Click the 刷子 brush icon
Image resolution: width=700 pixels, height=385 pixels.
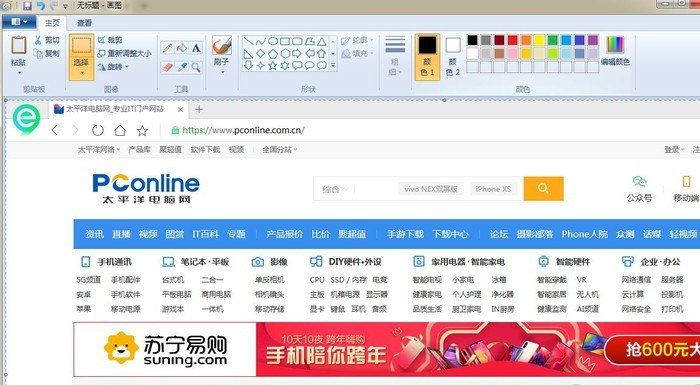[x=222, y=46]
